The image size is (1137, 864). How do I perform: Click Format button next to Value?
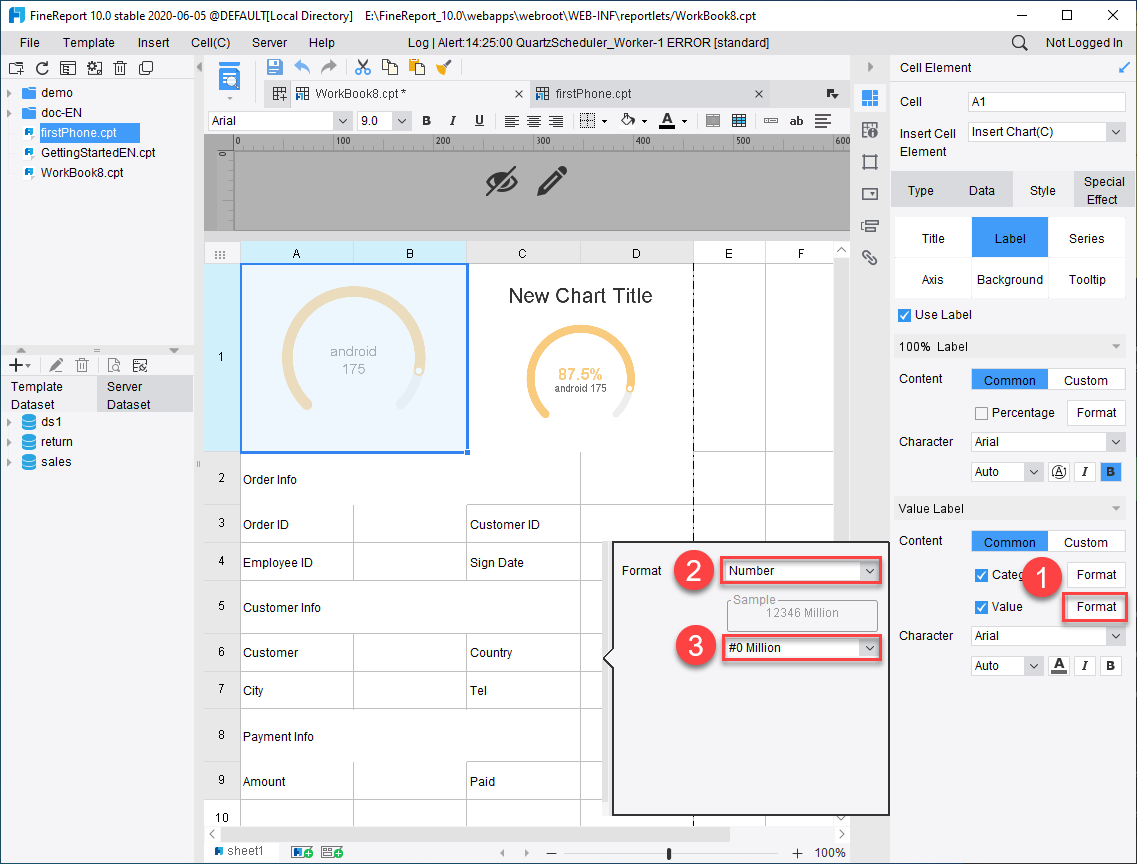tap(1096, 607)
